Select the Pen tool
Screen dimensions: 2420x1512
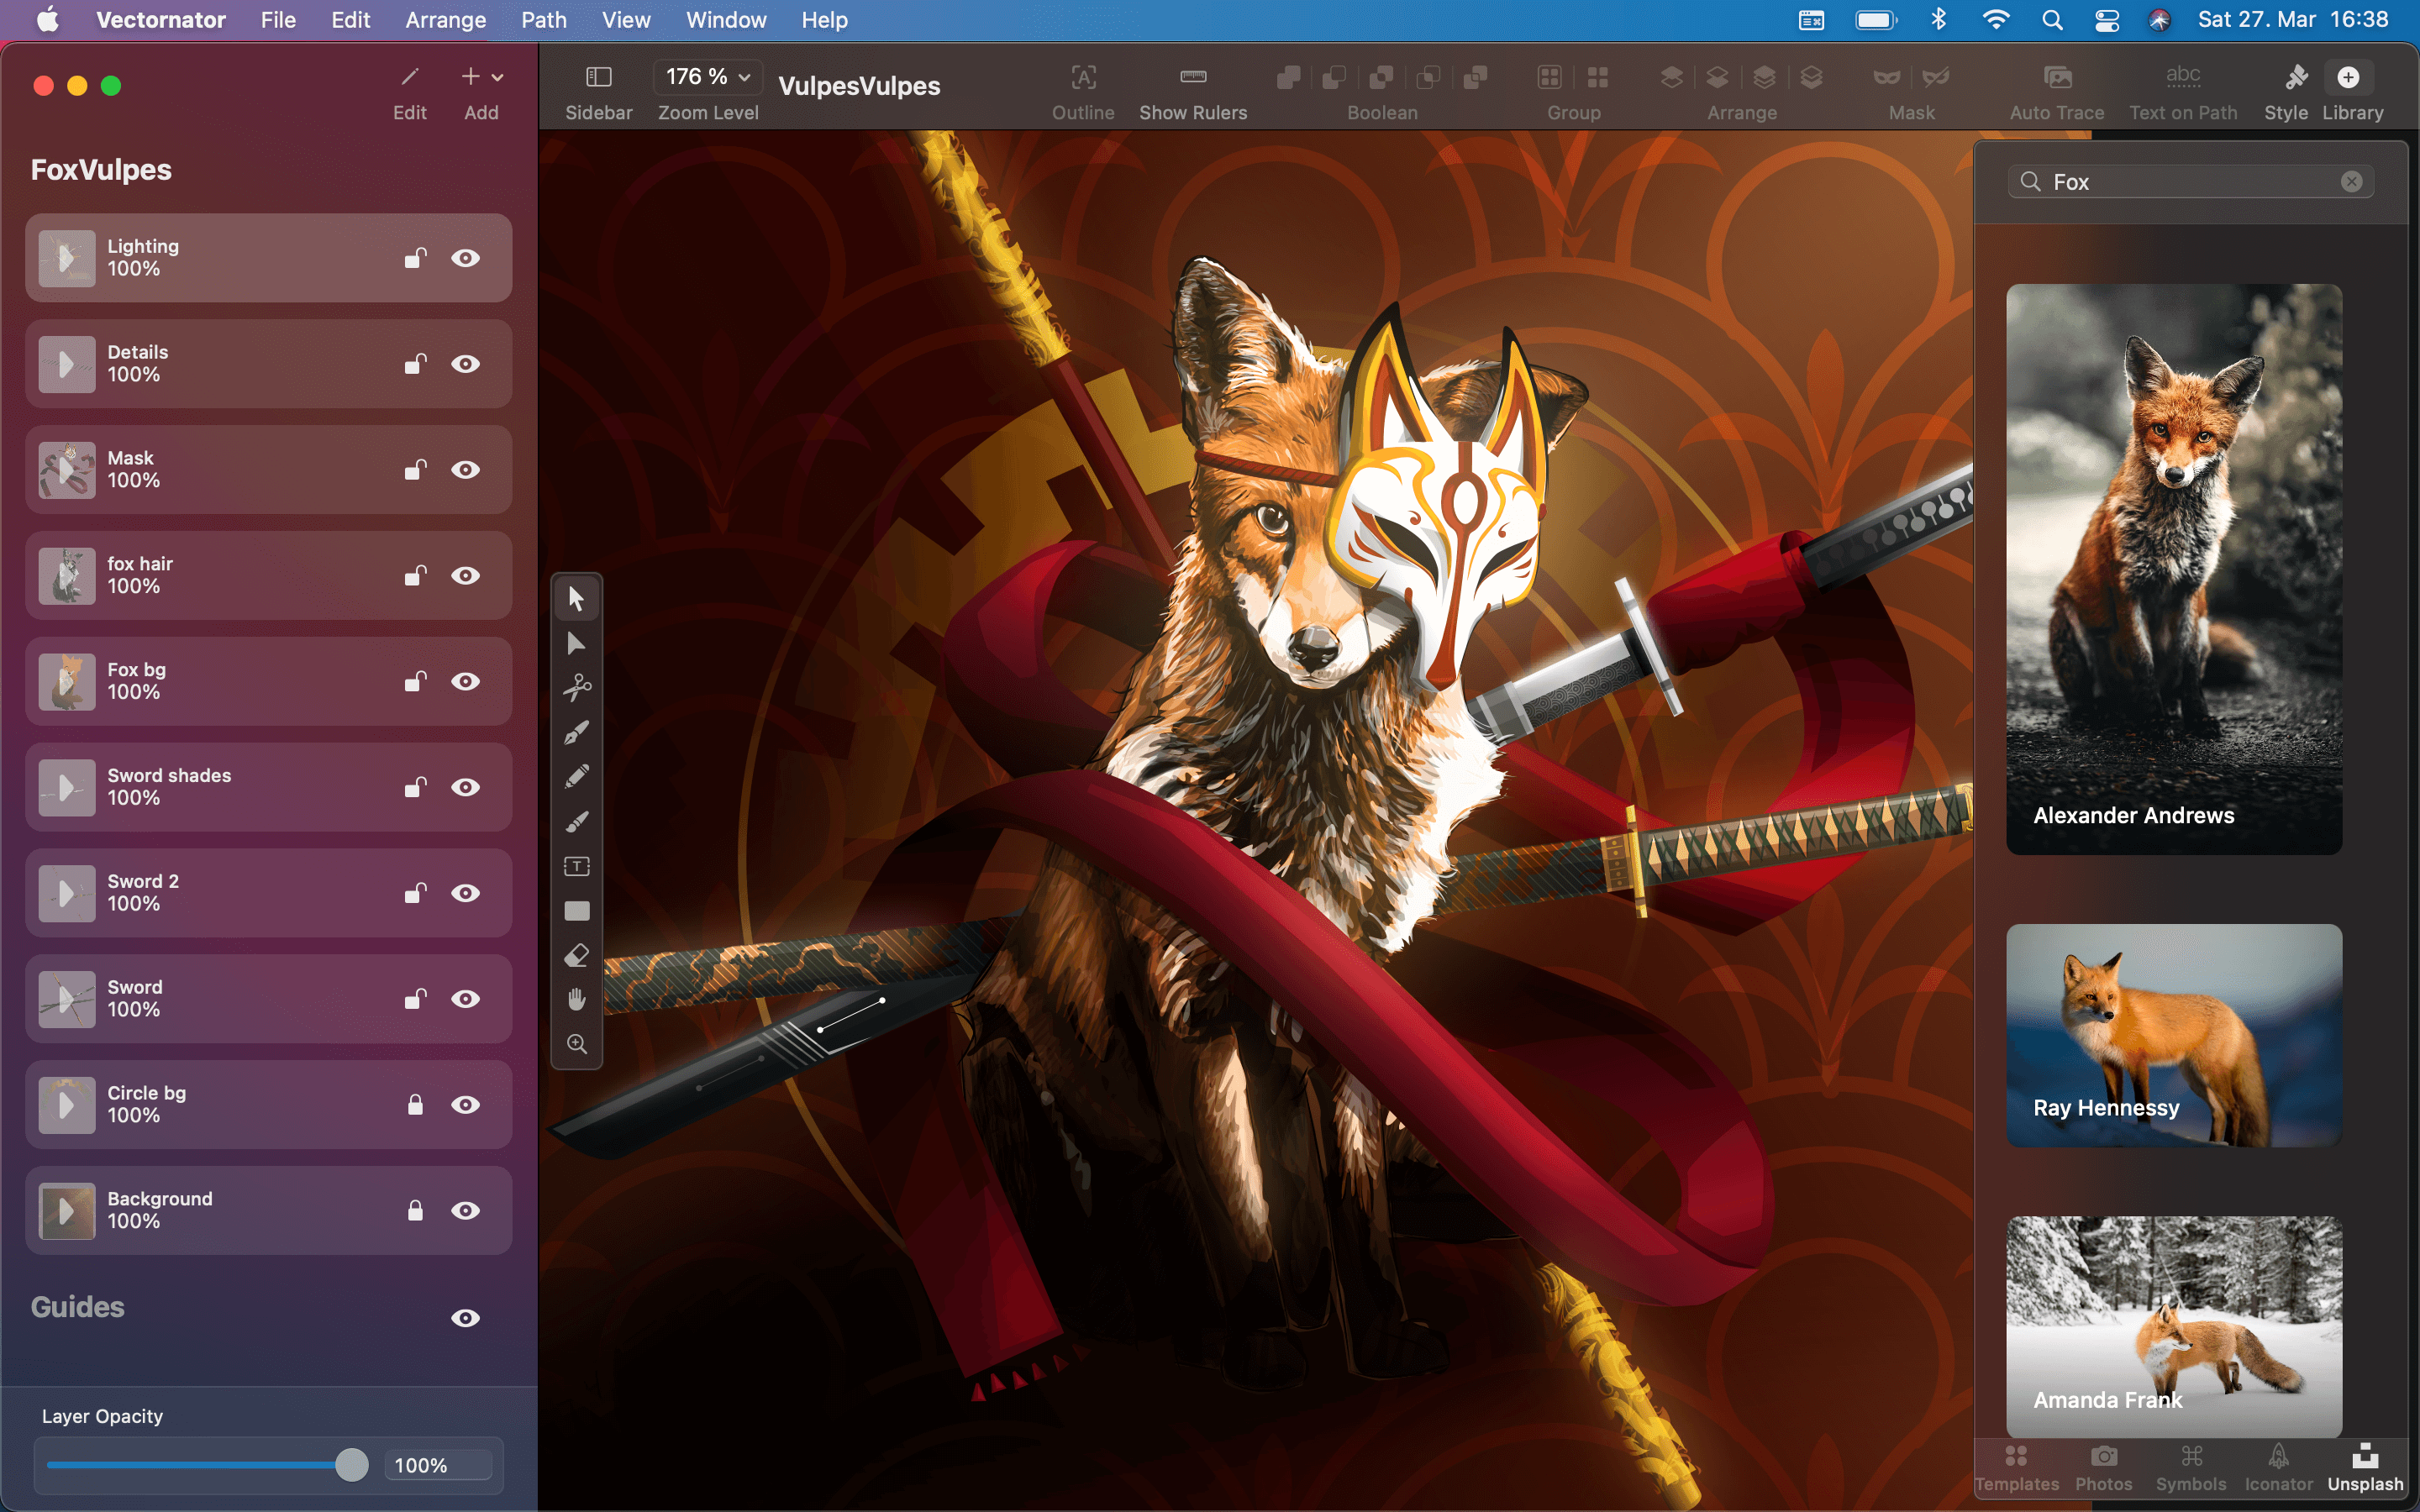(x=576, y=733)
